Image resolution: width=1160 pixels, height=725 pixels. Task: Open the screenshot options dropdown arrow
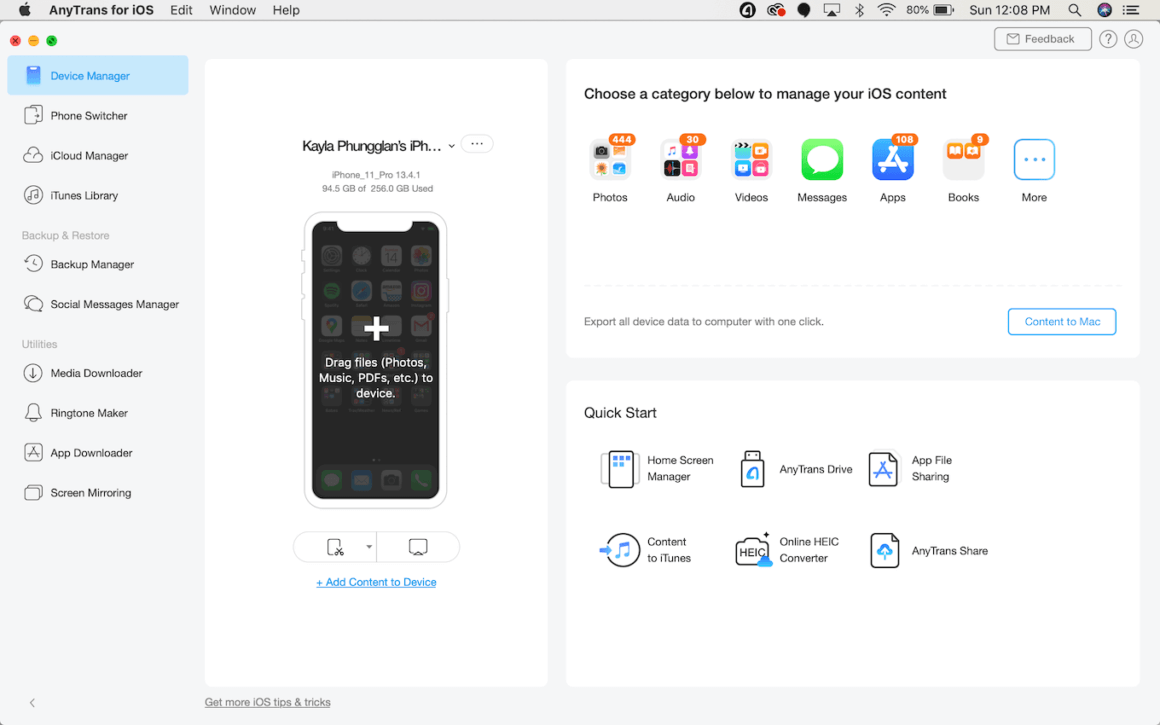coord(368,547)
